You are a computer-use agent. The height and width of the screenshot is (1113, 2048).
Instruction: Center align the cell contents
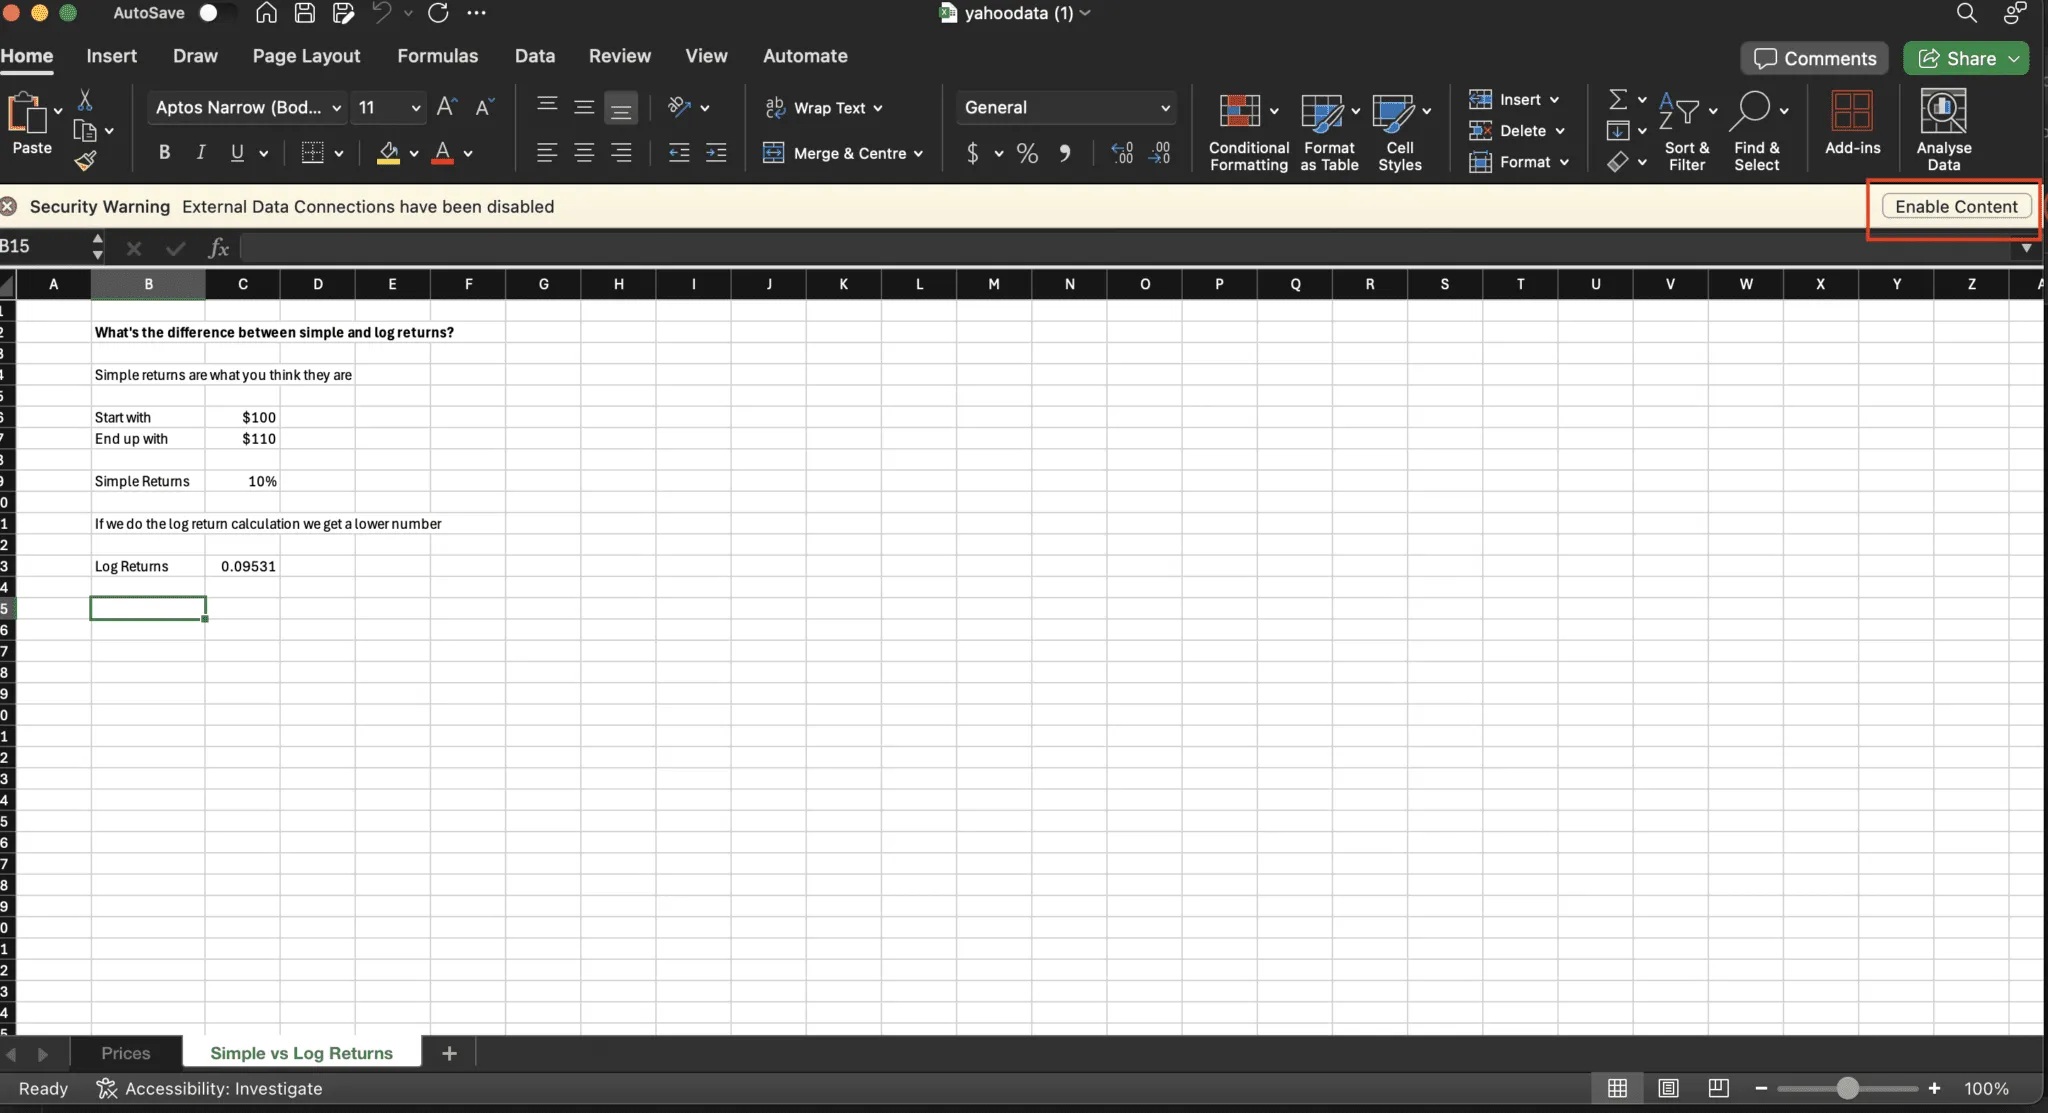[x=584, y=152]
